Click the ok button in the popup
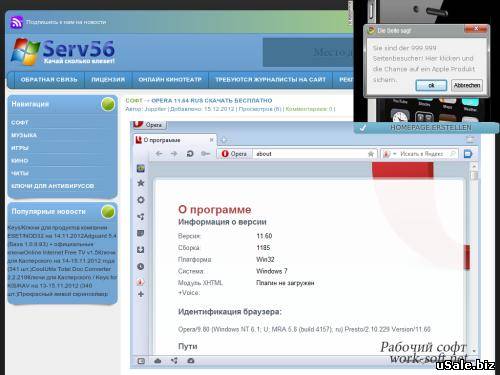This screenshot has height=375, width=500. pos(431,85)
